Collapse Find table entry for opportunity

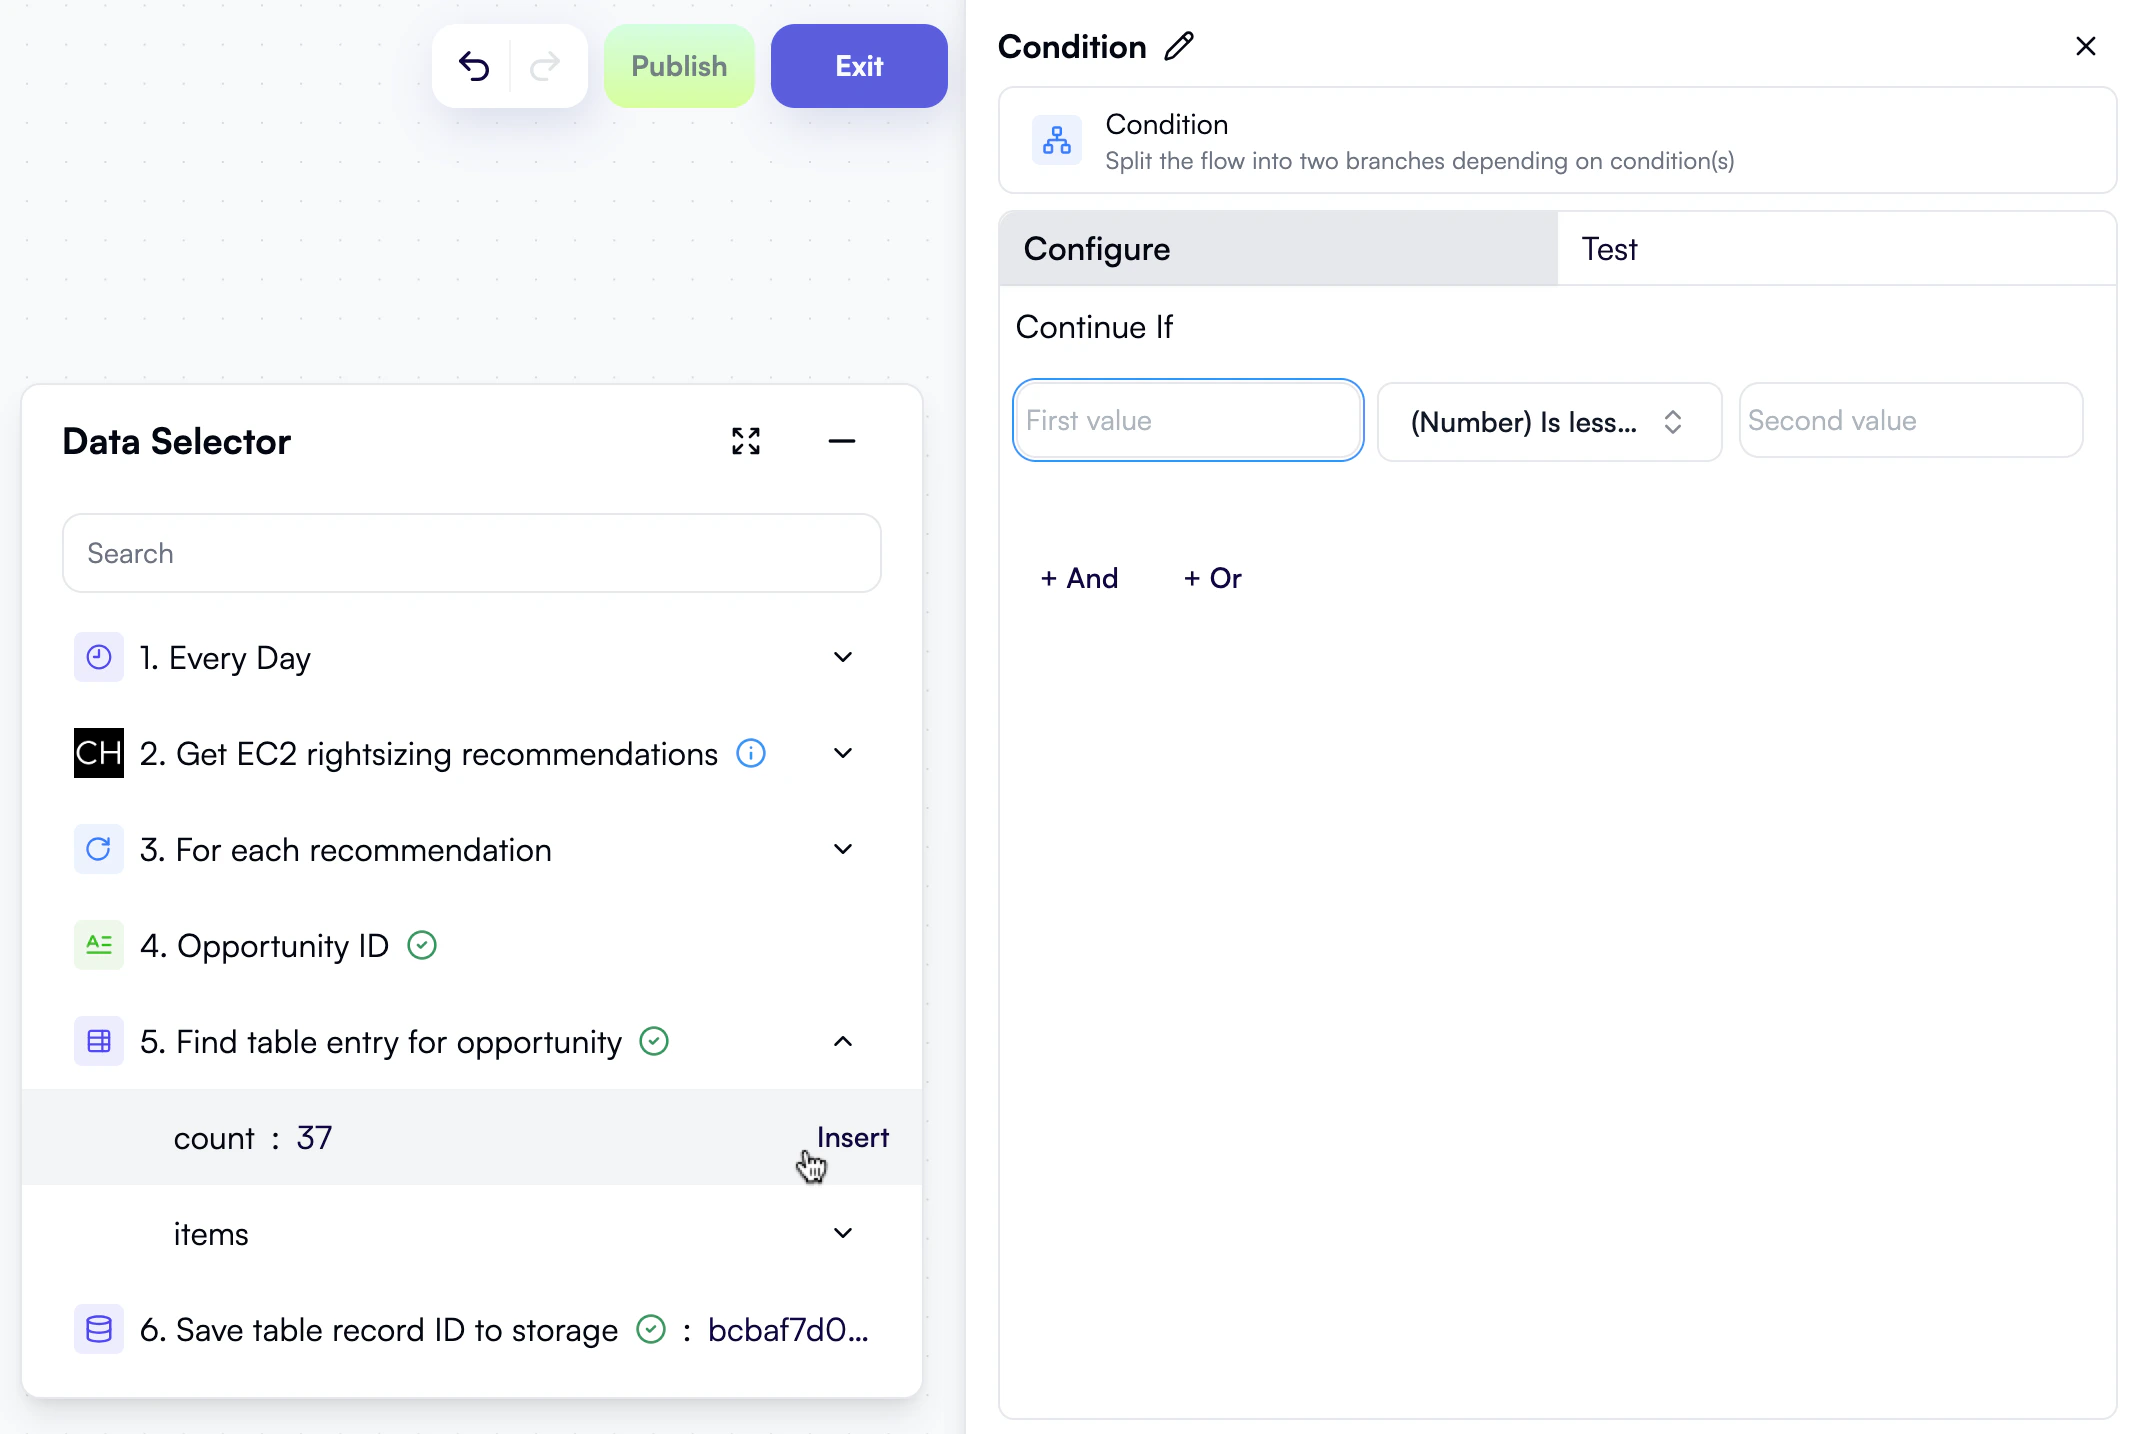[842, 1041]
